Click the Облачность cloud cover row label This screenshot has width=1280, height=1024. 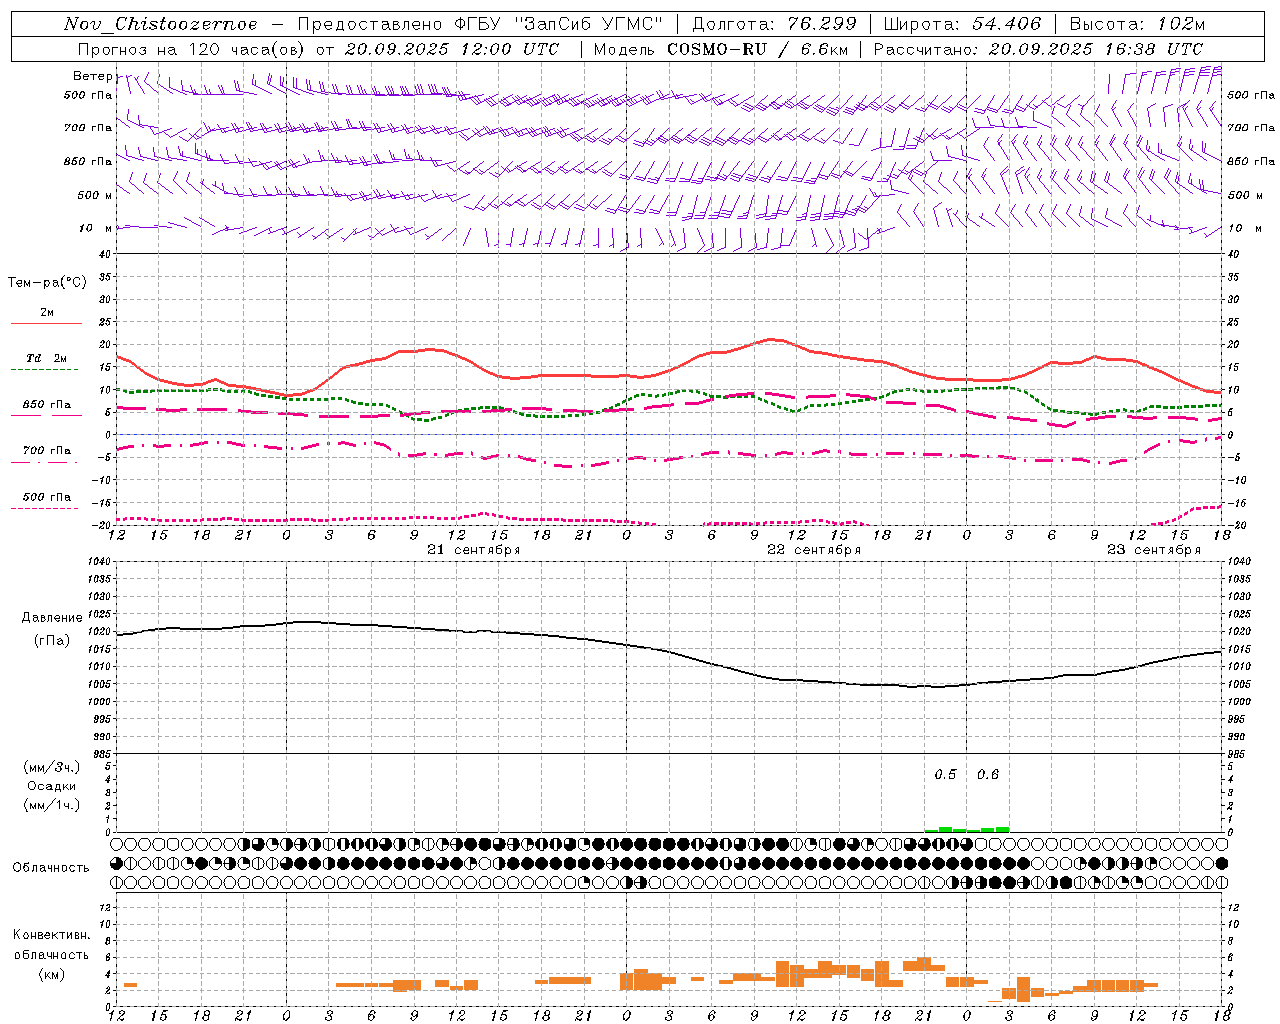51,868
